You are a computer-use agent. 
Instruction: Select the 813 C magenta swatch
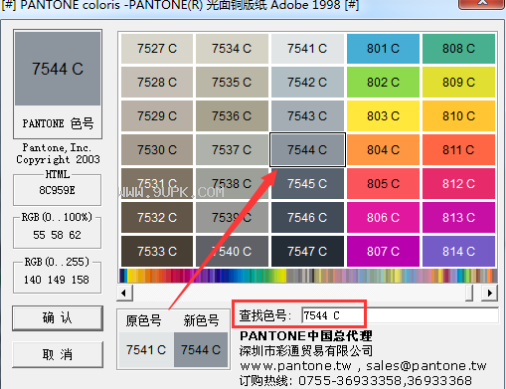tap(459, 217)
